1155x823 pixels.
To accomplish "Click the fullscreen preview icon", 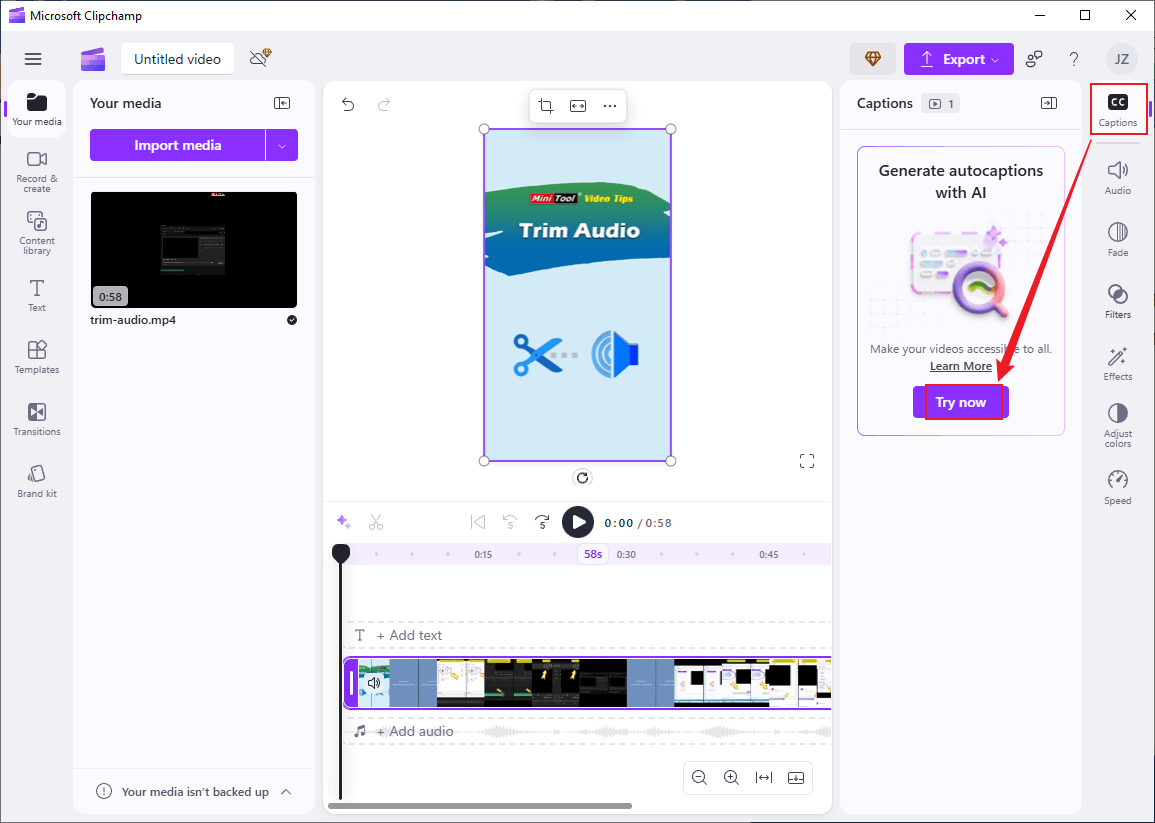I will click(x=807, y=461).
